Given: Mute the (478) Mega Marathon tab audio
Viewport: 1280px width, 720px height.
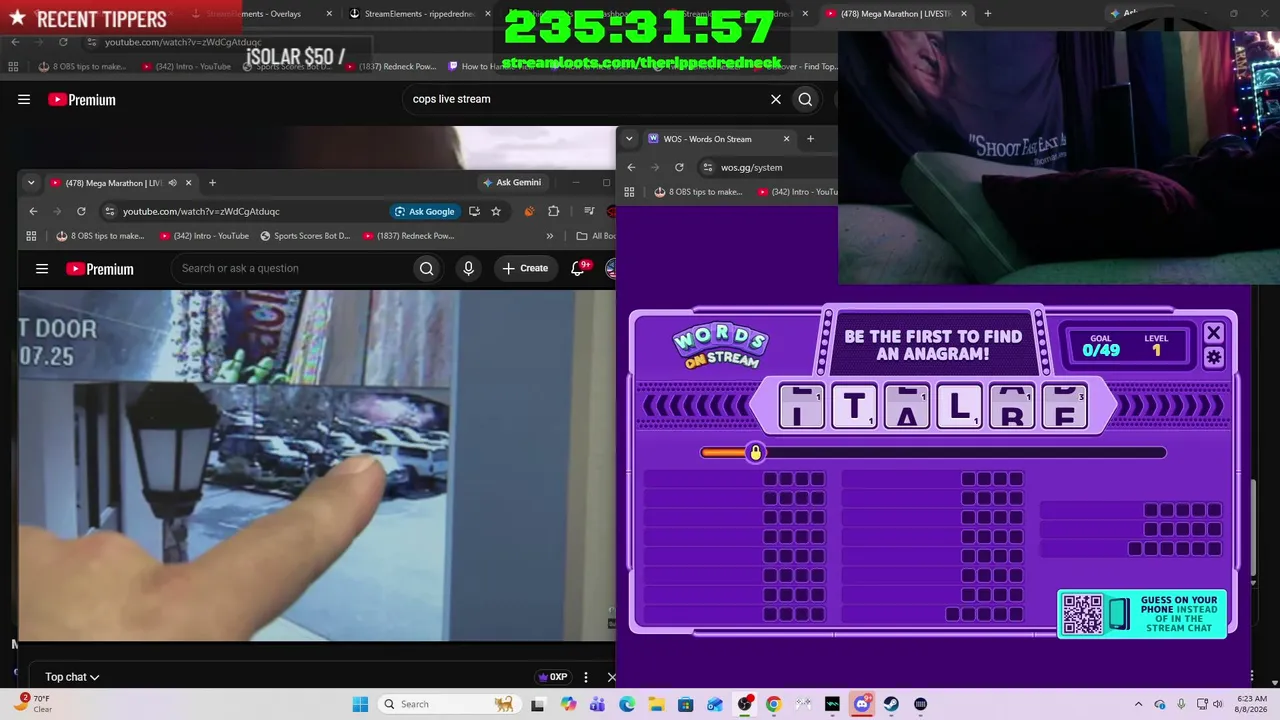Looking at the screenshot, I should point(172,183).
